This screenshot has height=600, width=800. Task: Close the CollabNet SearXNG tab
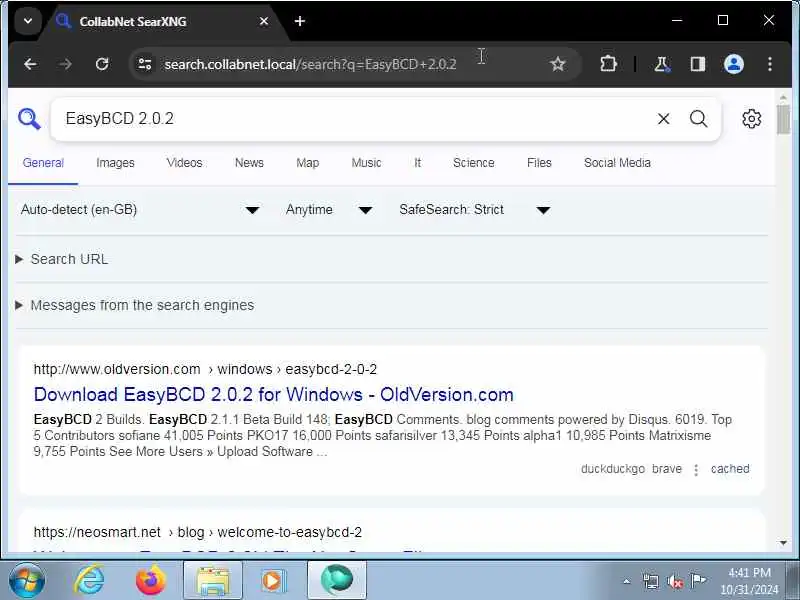[x=264, y=21]
